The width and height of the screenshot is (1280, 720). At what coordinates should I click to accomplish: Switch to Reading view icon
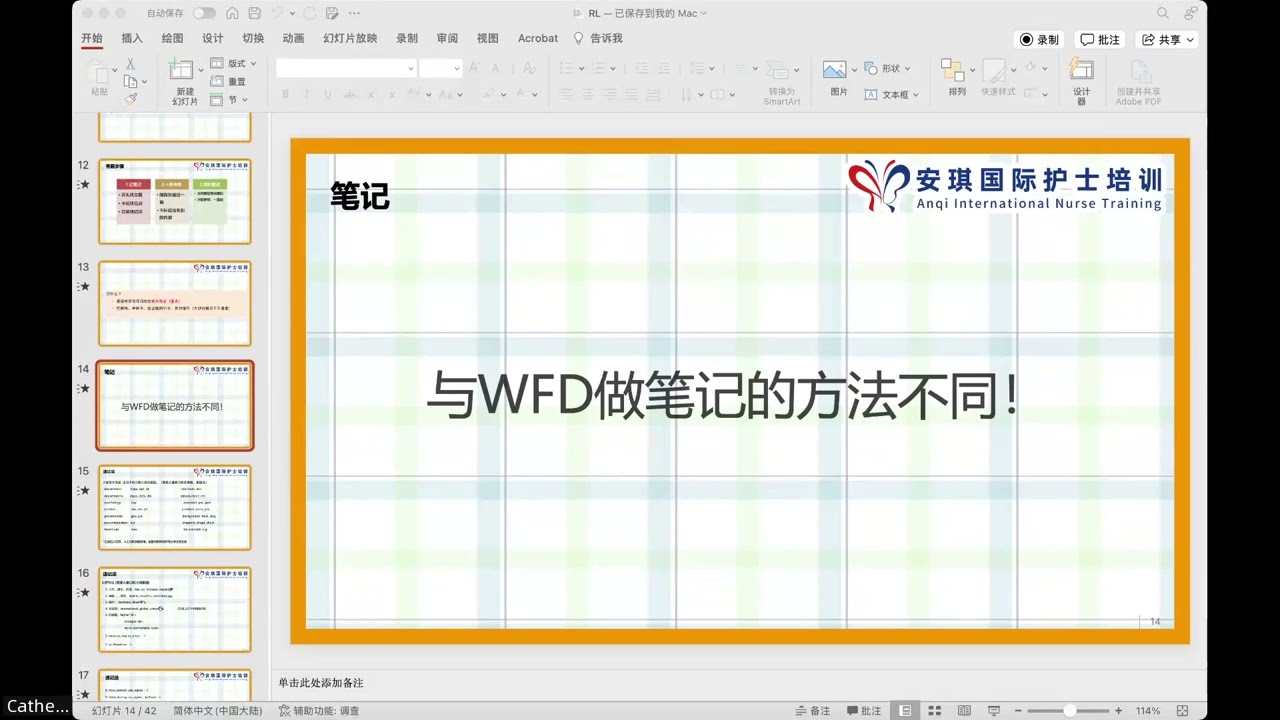pyautogui.click(x=964, y=711)
